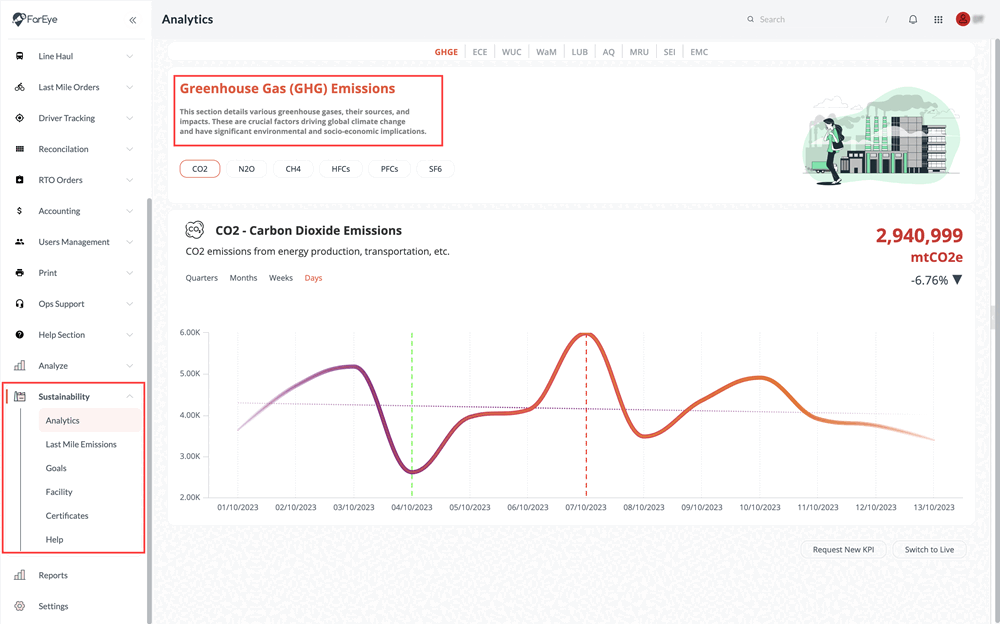Image resolution: width=1000 pixels, height=624 pixels.
Task: Expand the Users Management chevron
Action: point(129,242)
